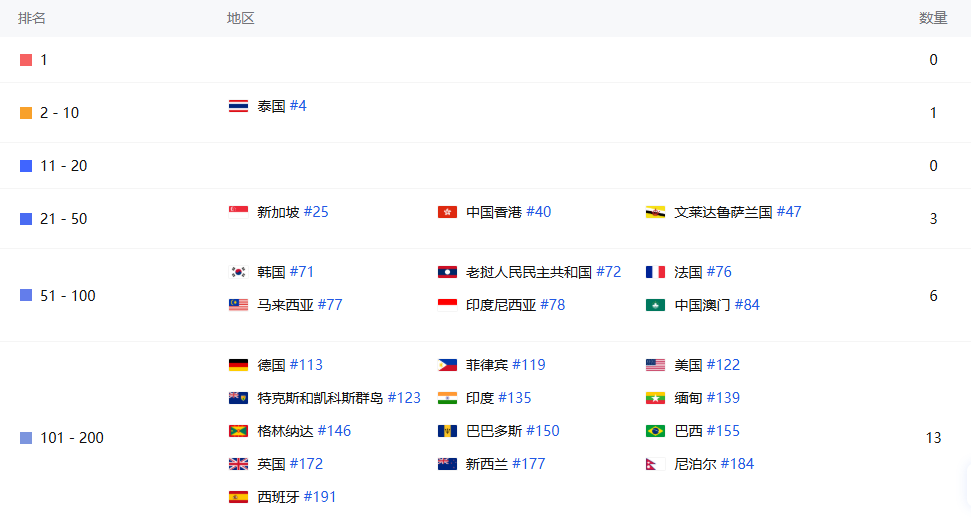Image resolution: width=971 pixels, height=523 pixels.
Task: Click the red swatch for rank 1
Action: pos(26,60)
